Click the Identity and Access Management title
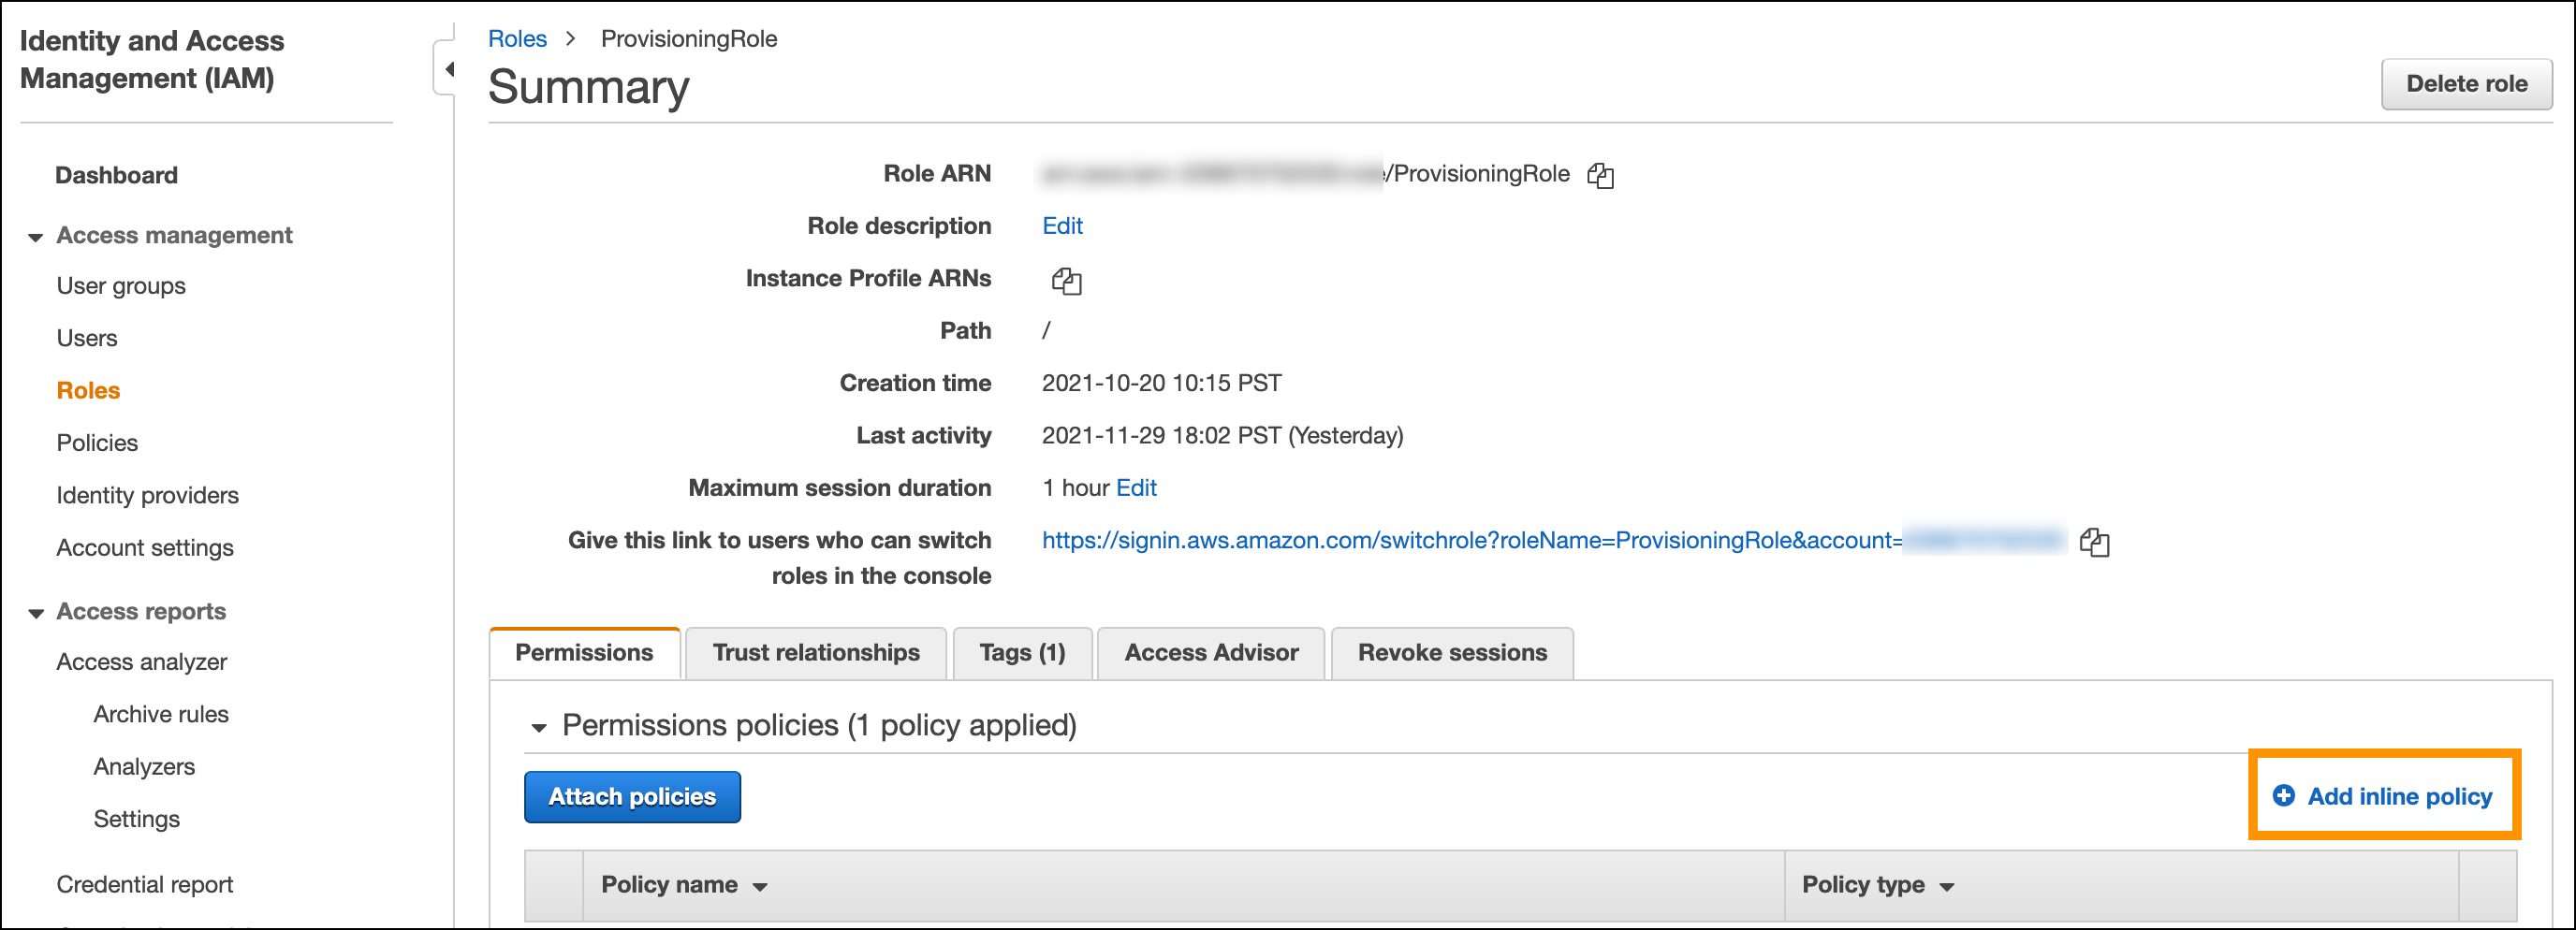2576x930 pixels. tap(152, 59)
